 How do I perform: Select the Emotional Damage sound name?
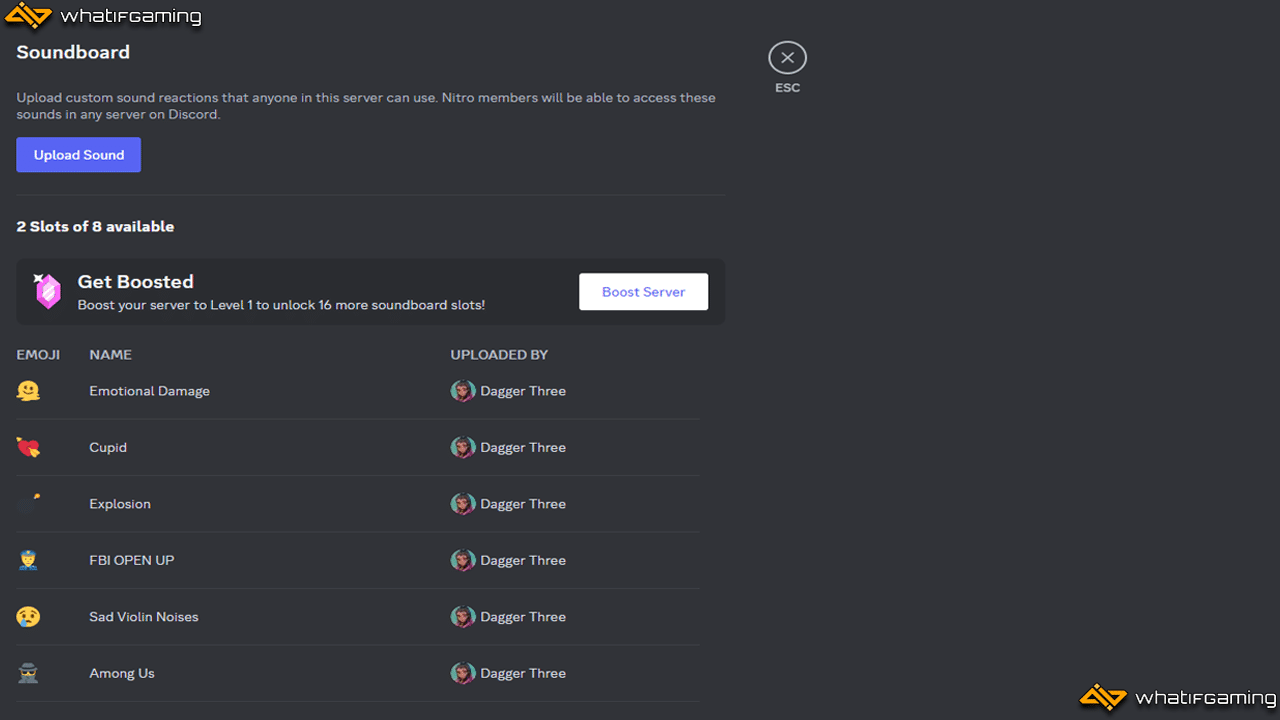point(149,391)
